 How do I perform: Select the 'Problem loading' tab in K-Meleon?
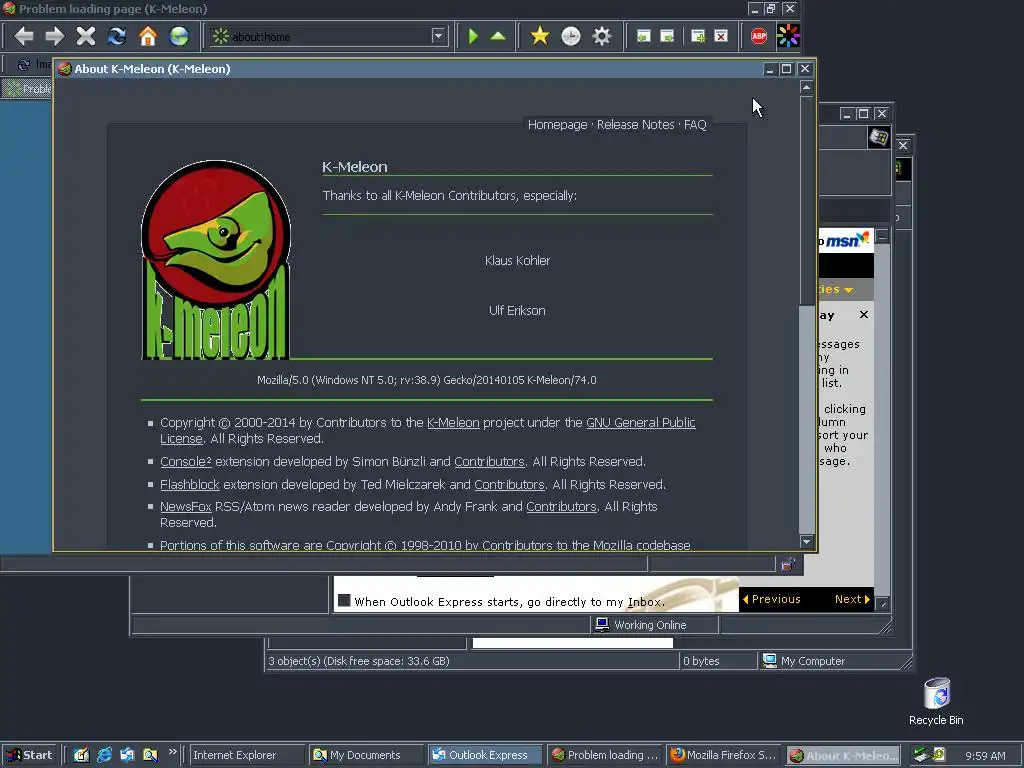[27, 88]
